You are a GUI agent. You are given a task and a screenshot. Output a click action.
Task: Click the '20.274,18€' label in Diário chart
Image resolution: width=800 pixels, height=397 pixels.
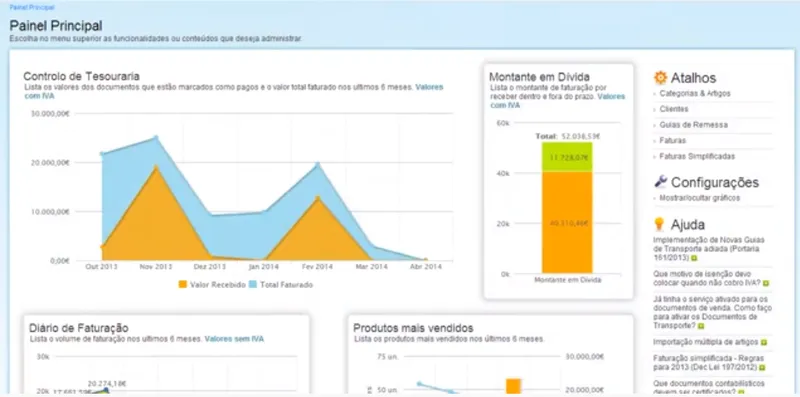coord(107,384)
